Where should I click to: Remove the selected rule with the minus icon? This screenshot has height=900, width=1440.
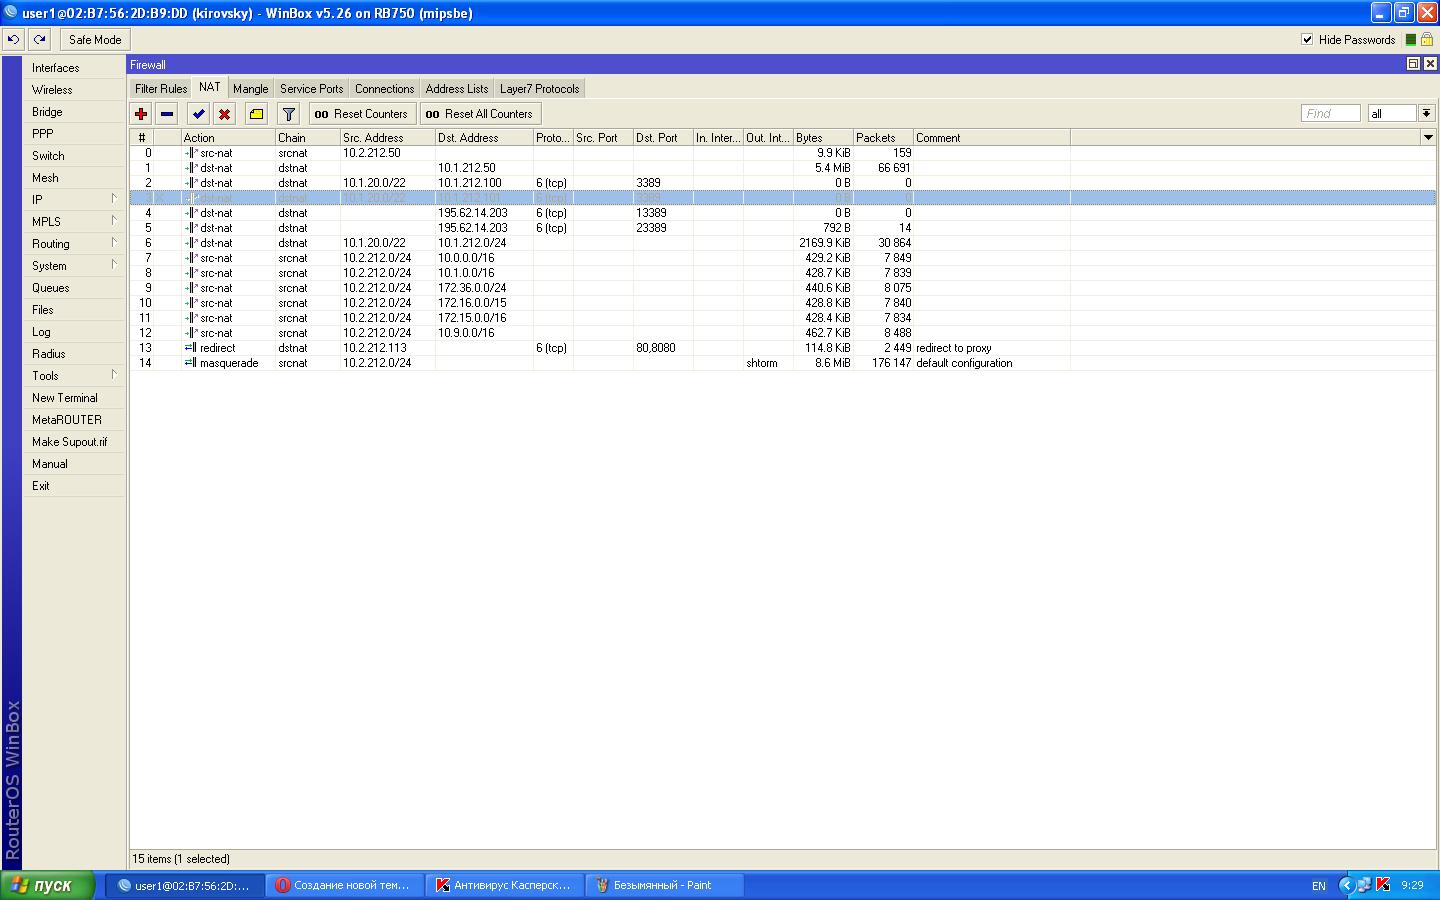(x=167, y=114)
